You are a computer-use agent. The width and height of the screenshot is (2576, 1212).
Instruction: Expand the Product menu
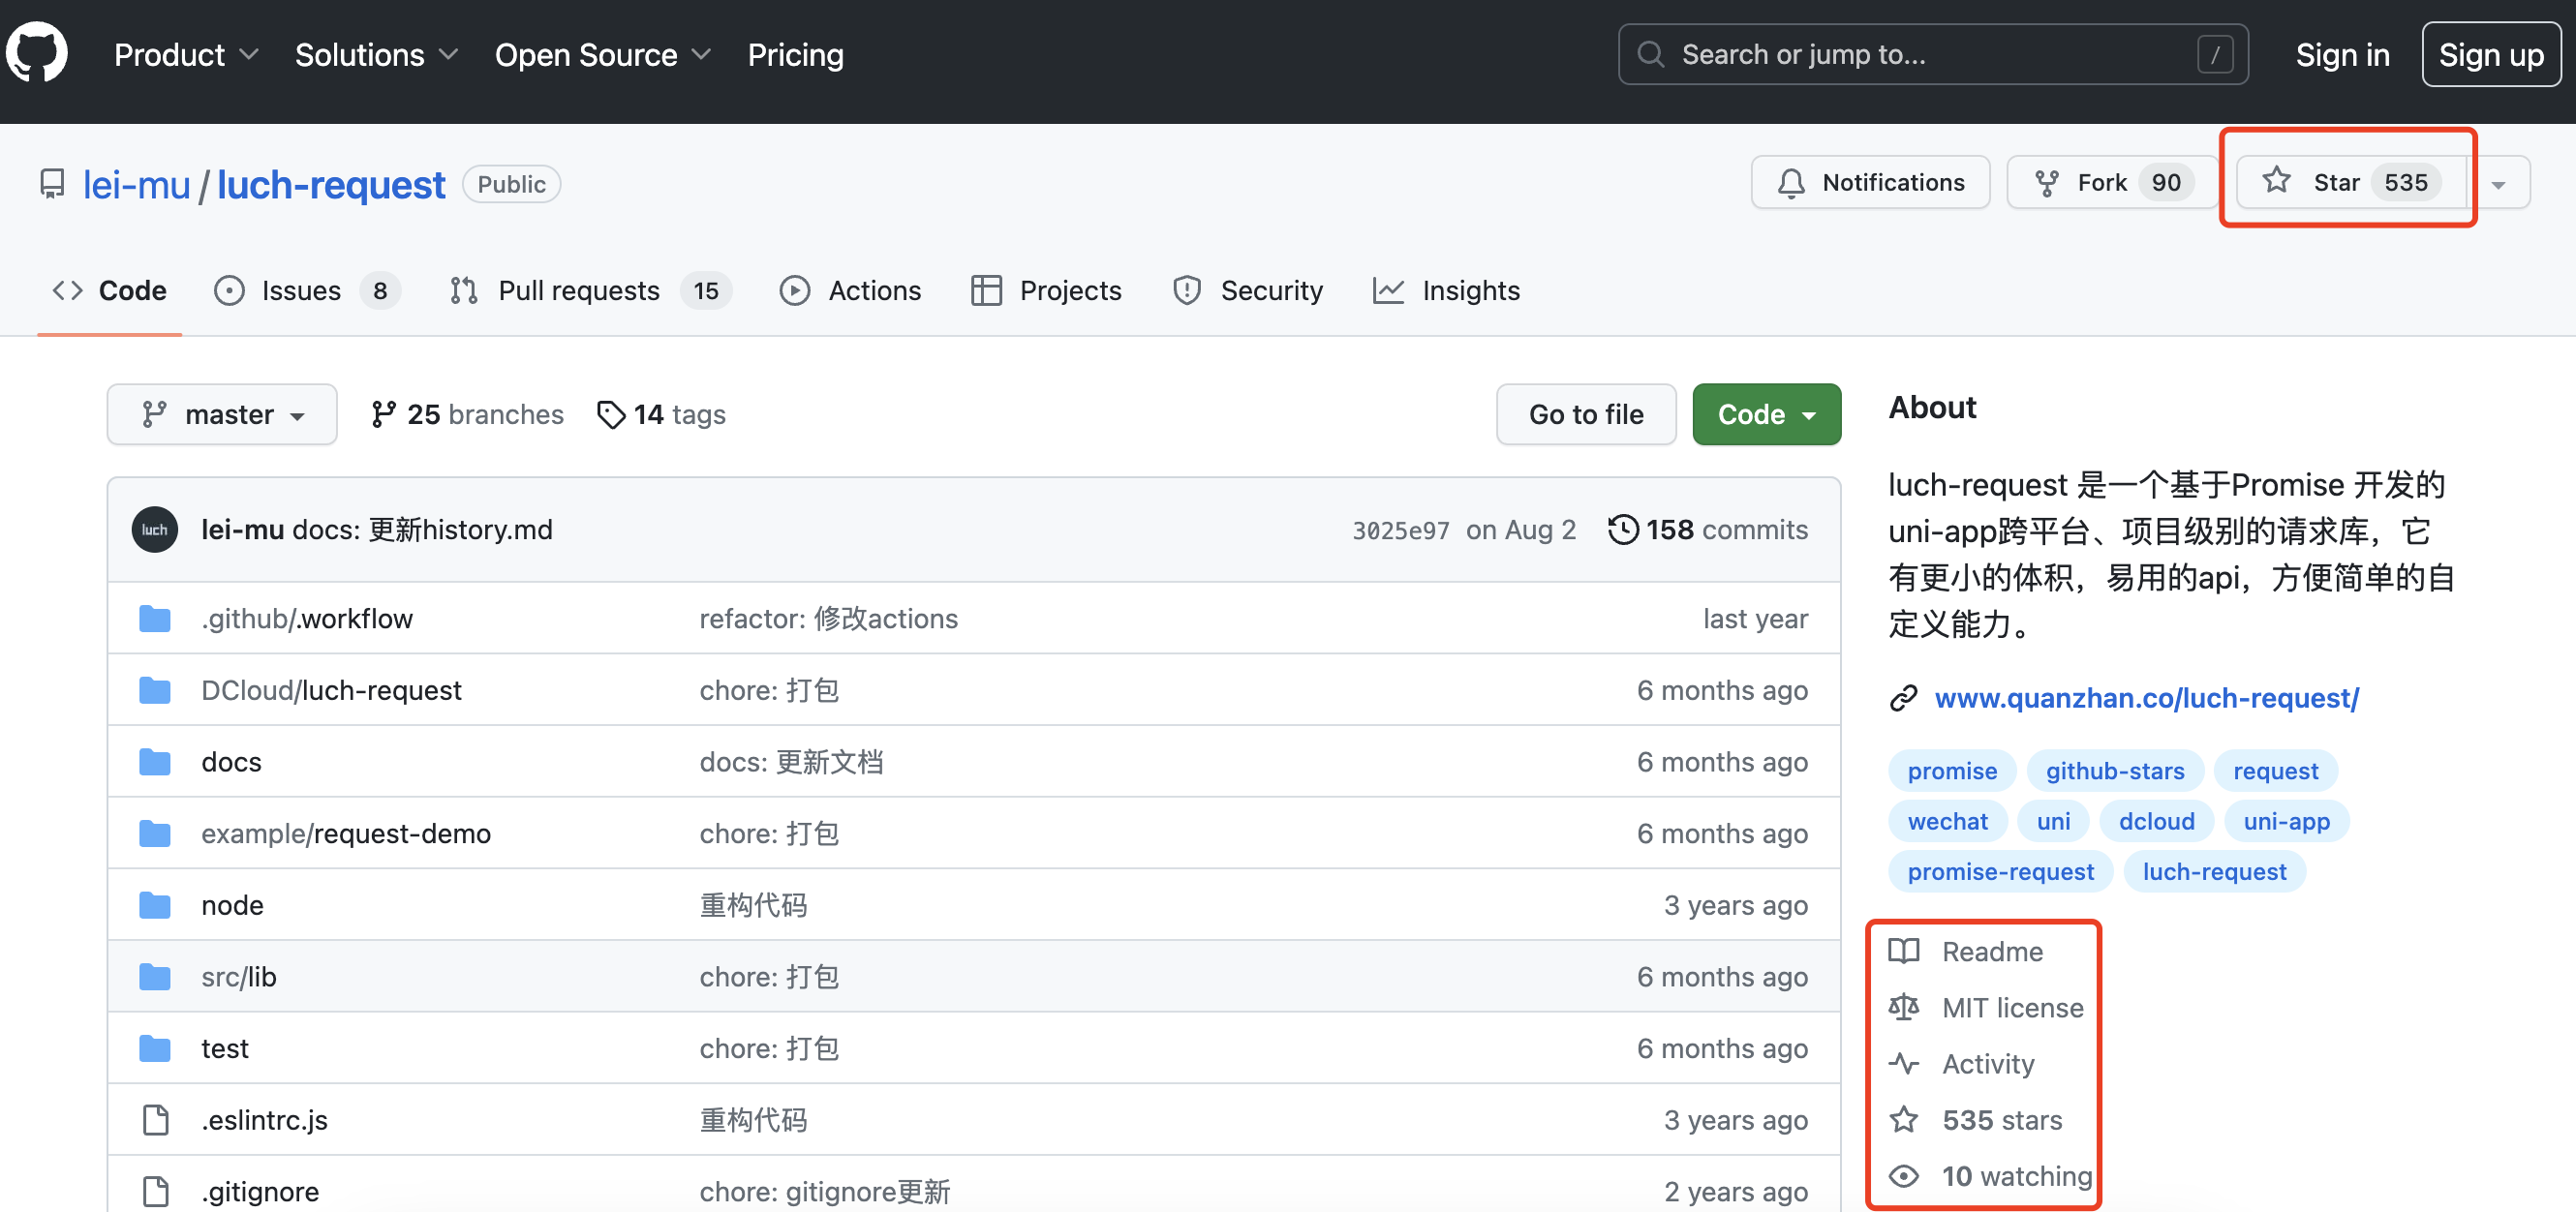[x=186, y=54]
